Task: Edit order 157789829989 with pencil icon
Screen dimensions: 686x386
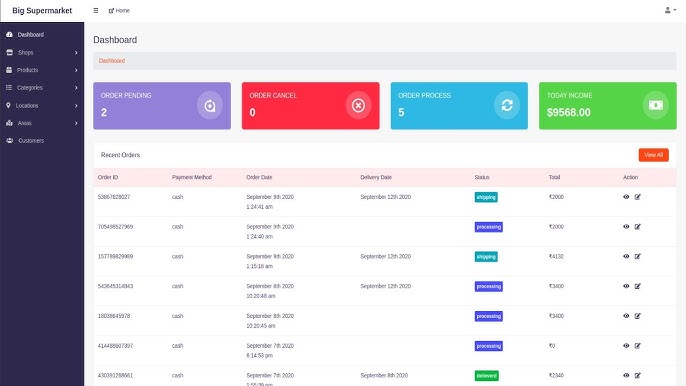Action: click(637, 256)
